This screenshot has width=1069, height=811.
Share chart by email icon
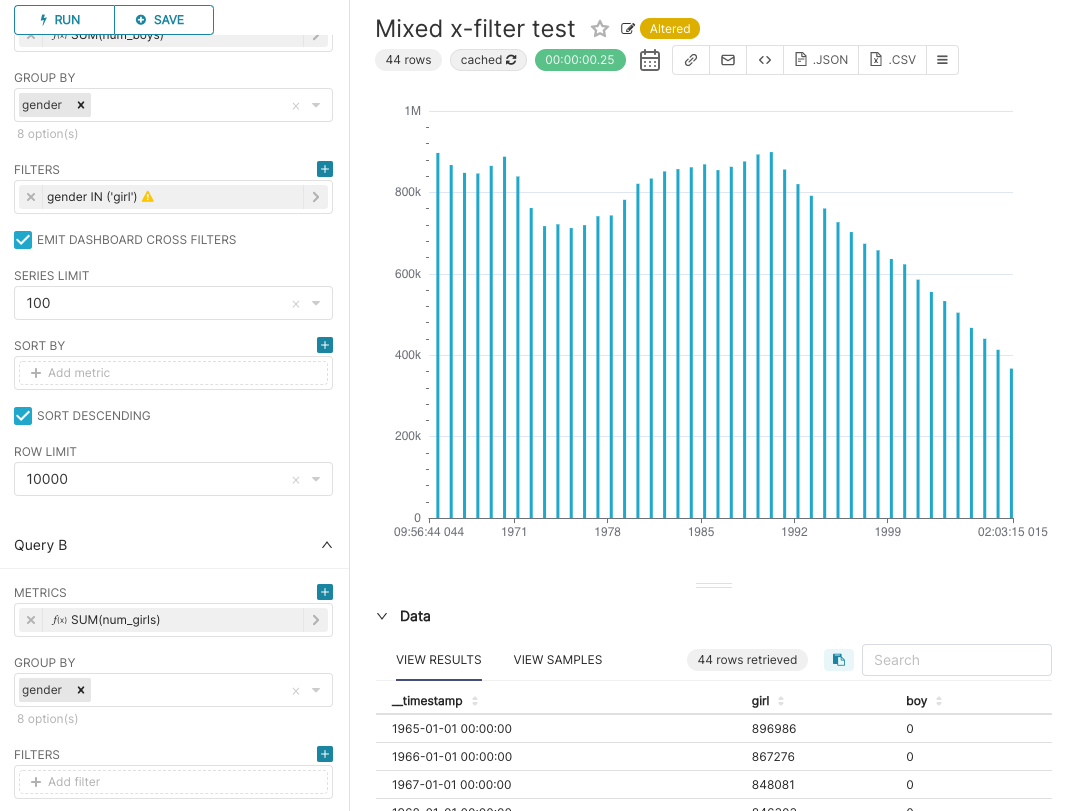click(x=728, y=60)
